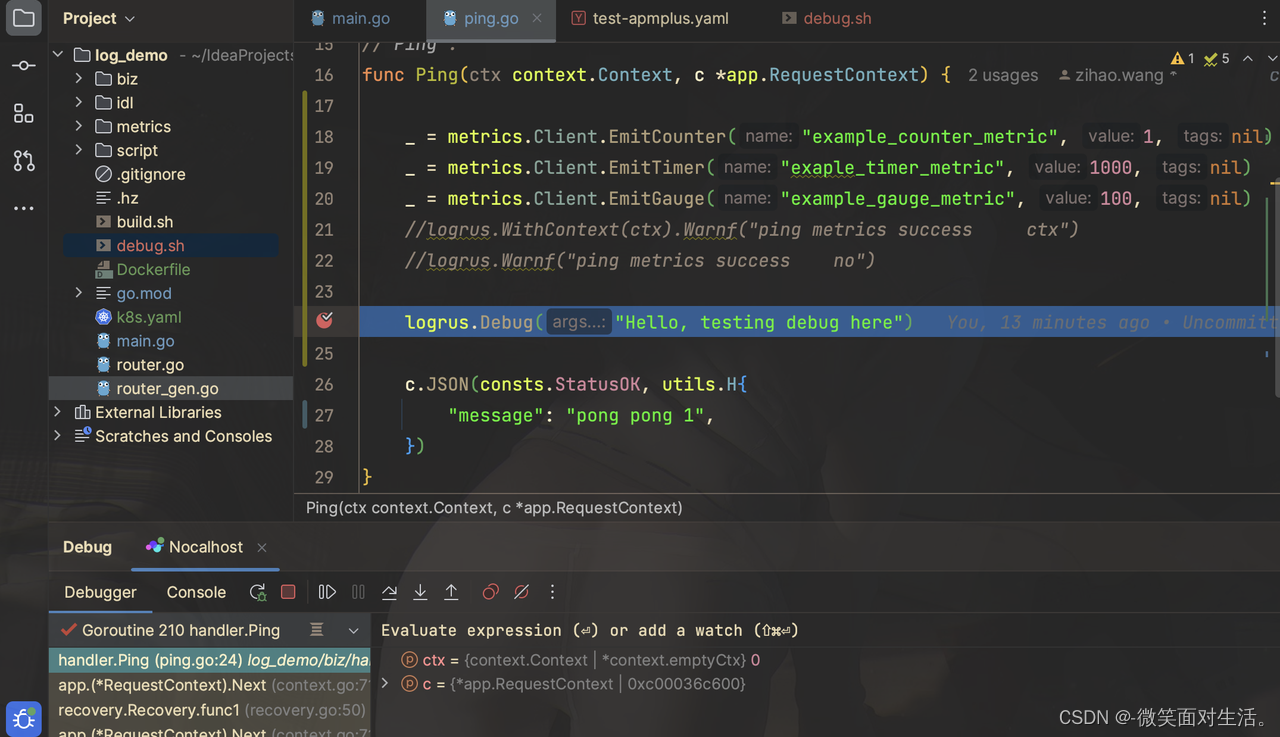
Task: Click the Debug tool window title
Action: [x=87, y=547]
